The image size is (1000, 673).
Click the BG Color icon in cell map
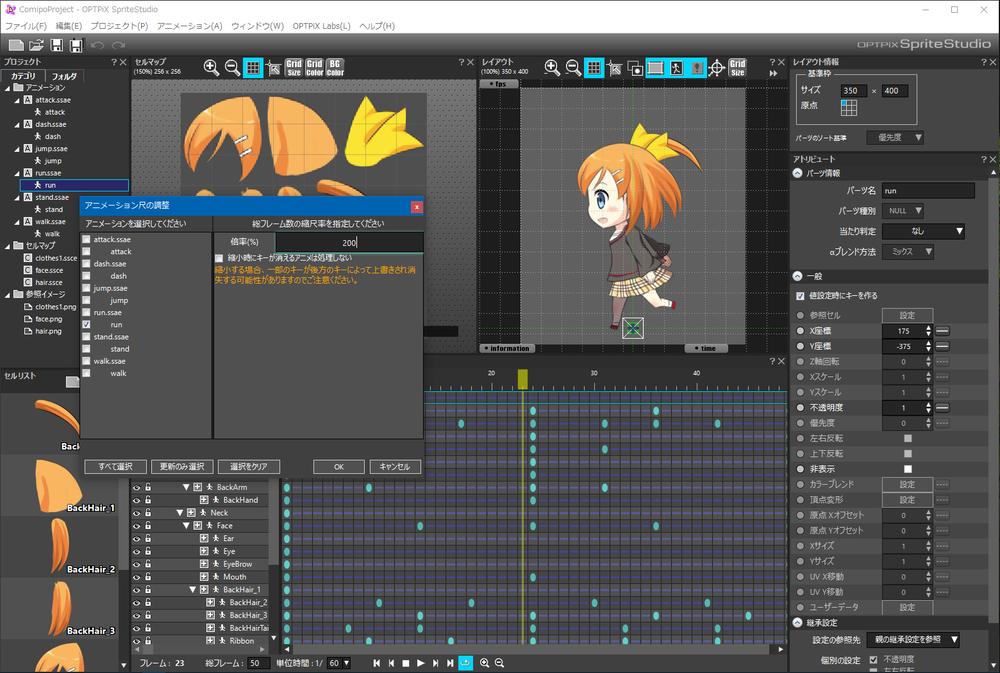(335, 68)
